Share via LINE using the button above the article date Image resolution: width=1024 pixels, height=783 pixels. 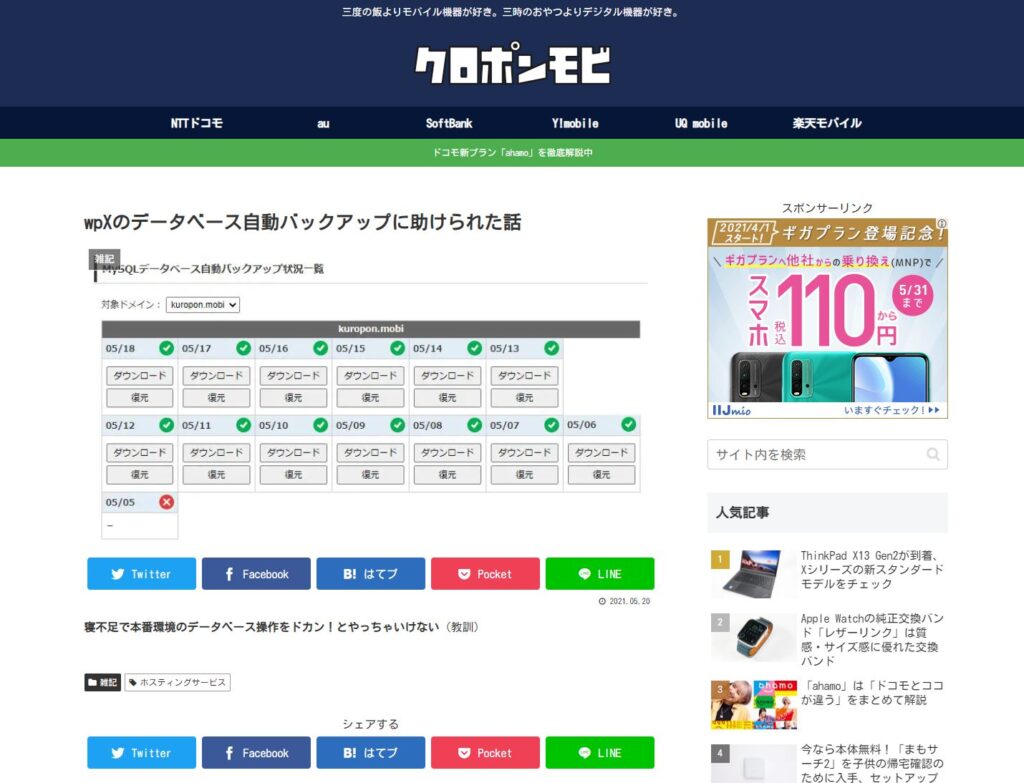[600, 573]
